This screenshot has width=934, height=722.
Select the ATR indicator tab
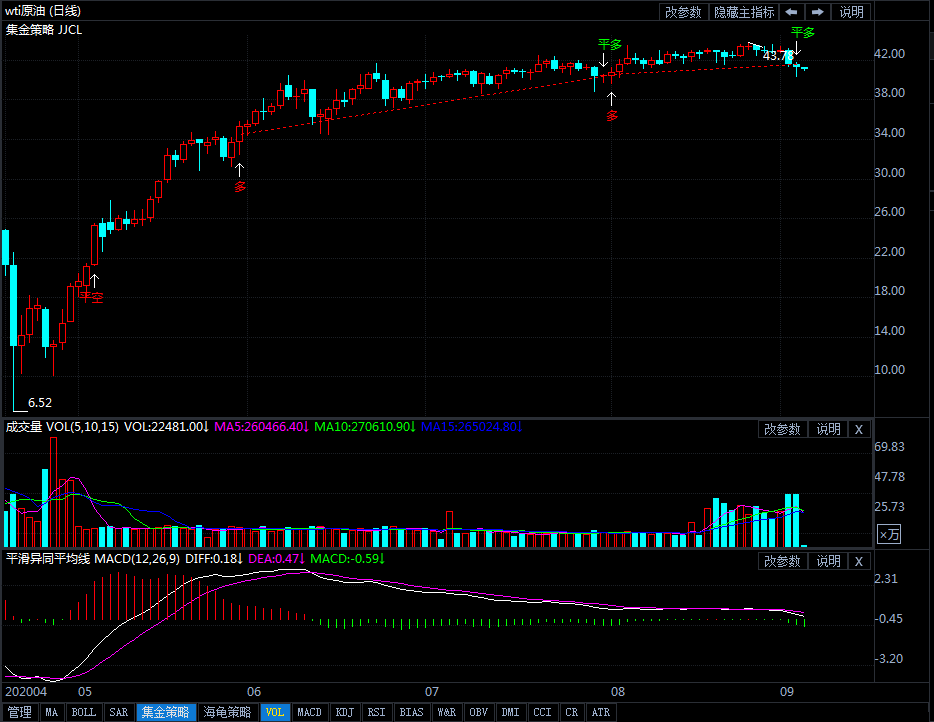pyautogui.click(x=600, y=712)
